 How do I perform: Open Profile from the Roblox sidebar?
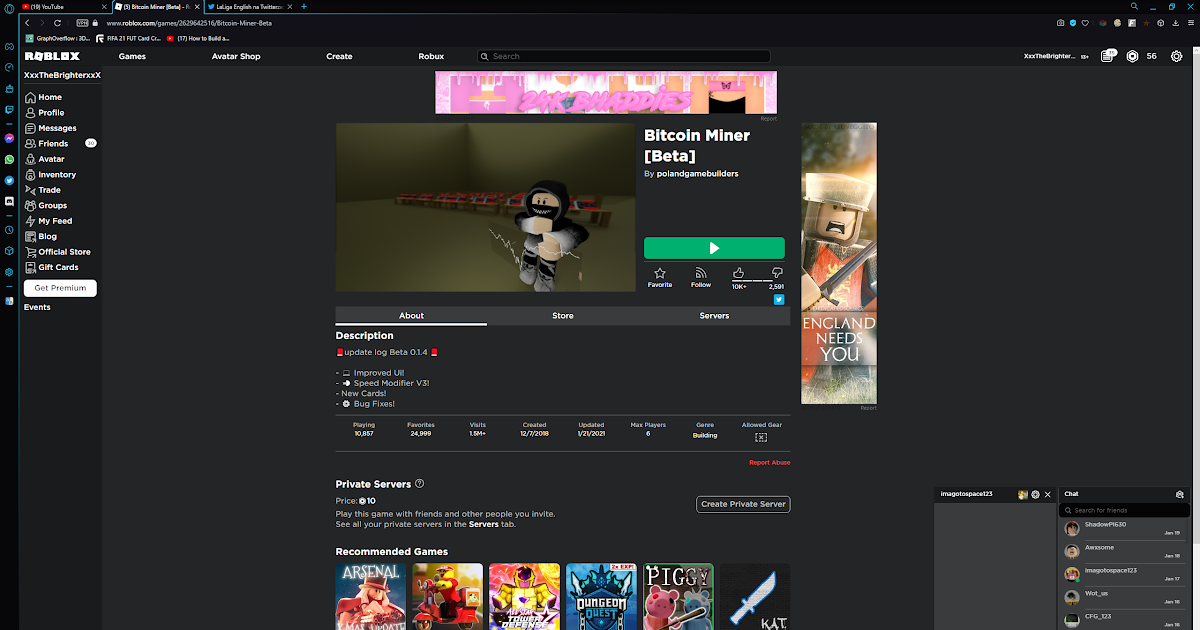click(45, 113)
